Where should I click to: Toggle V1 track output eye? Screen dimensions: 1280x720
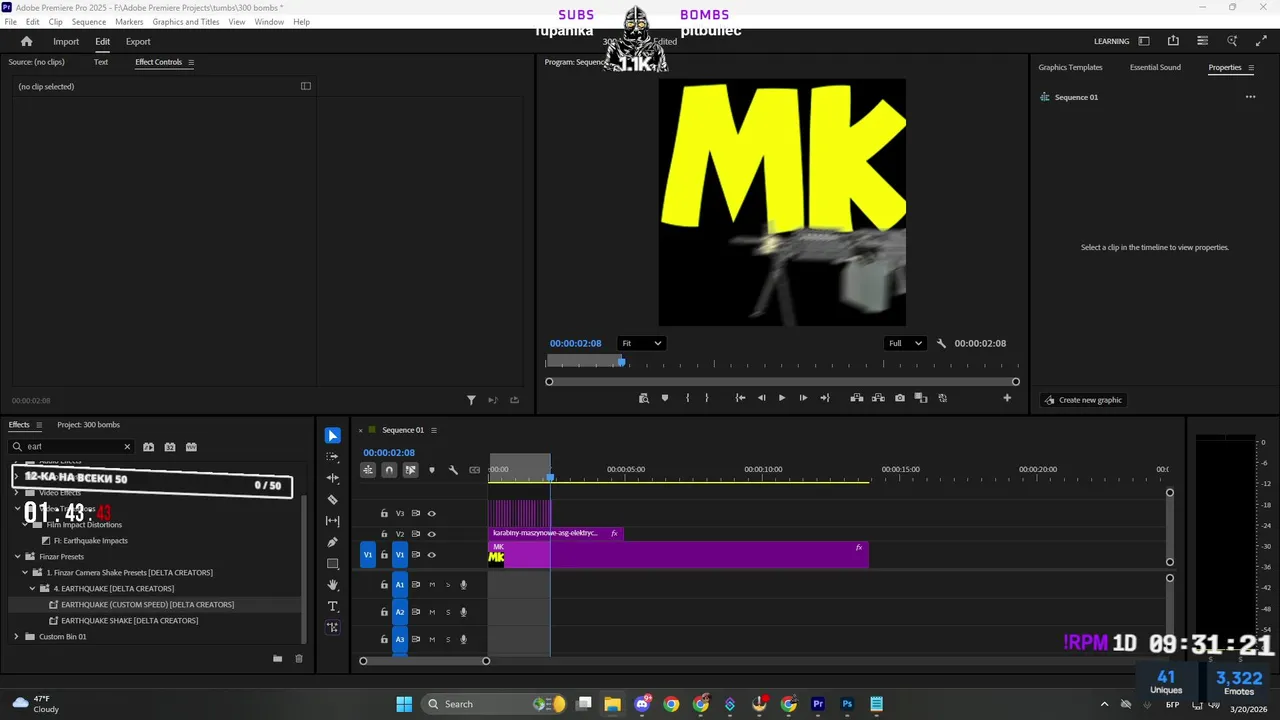click(431, 555)
